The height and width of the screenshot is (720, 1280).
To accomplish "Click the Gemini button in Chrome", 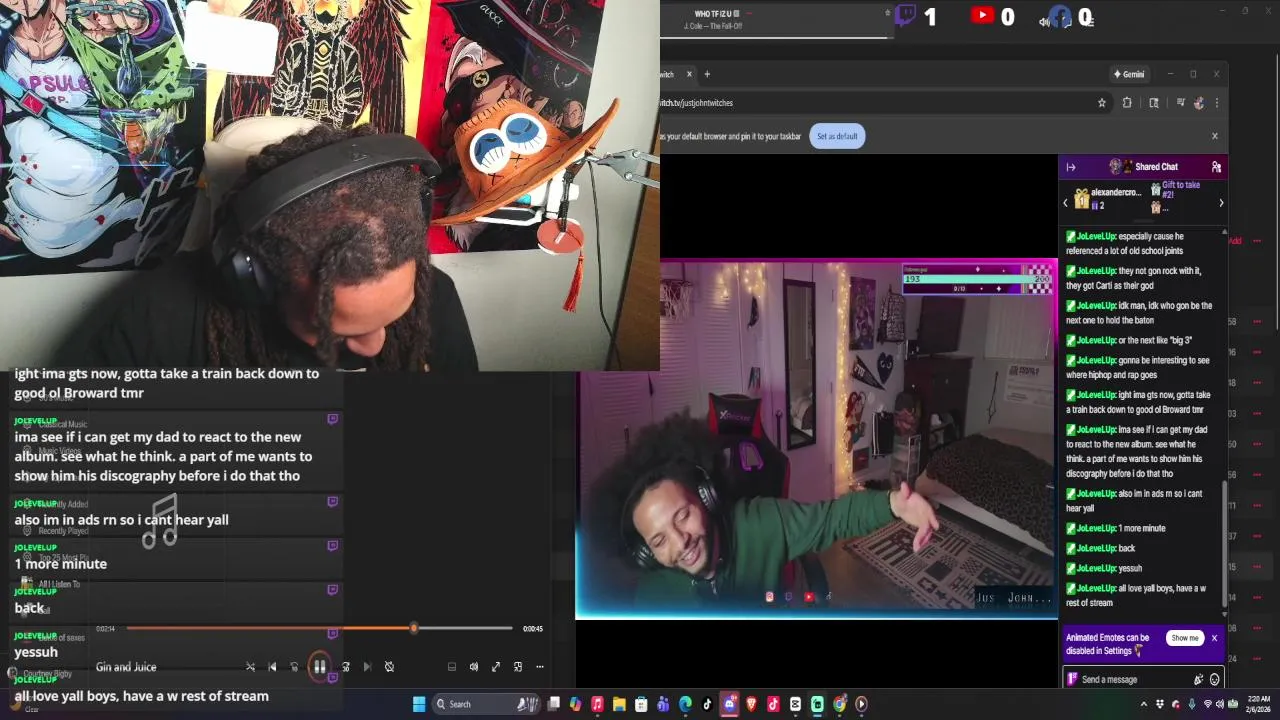I will click(x=1129, y=74).
